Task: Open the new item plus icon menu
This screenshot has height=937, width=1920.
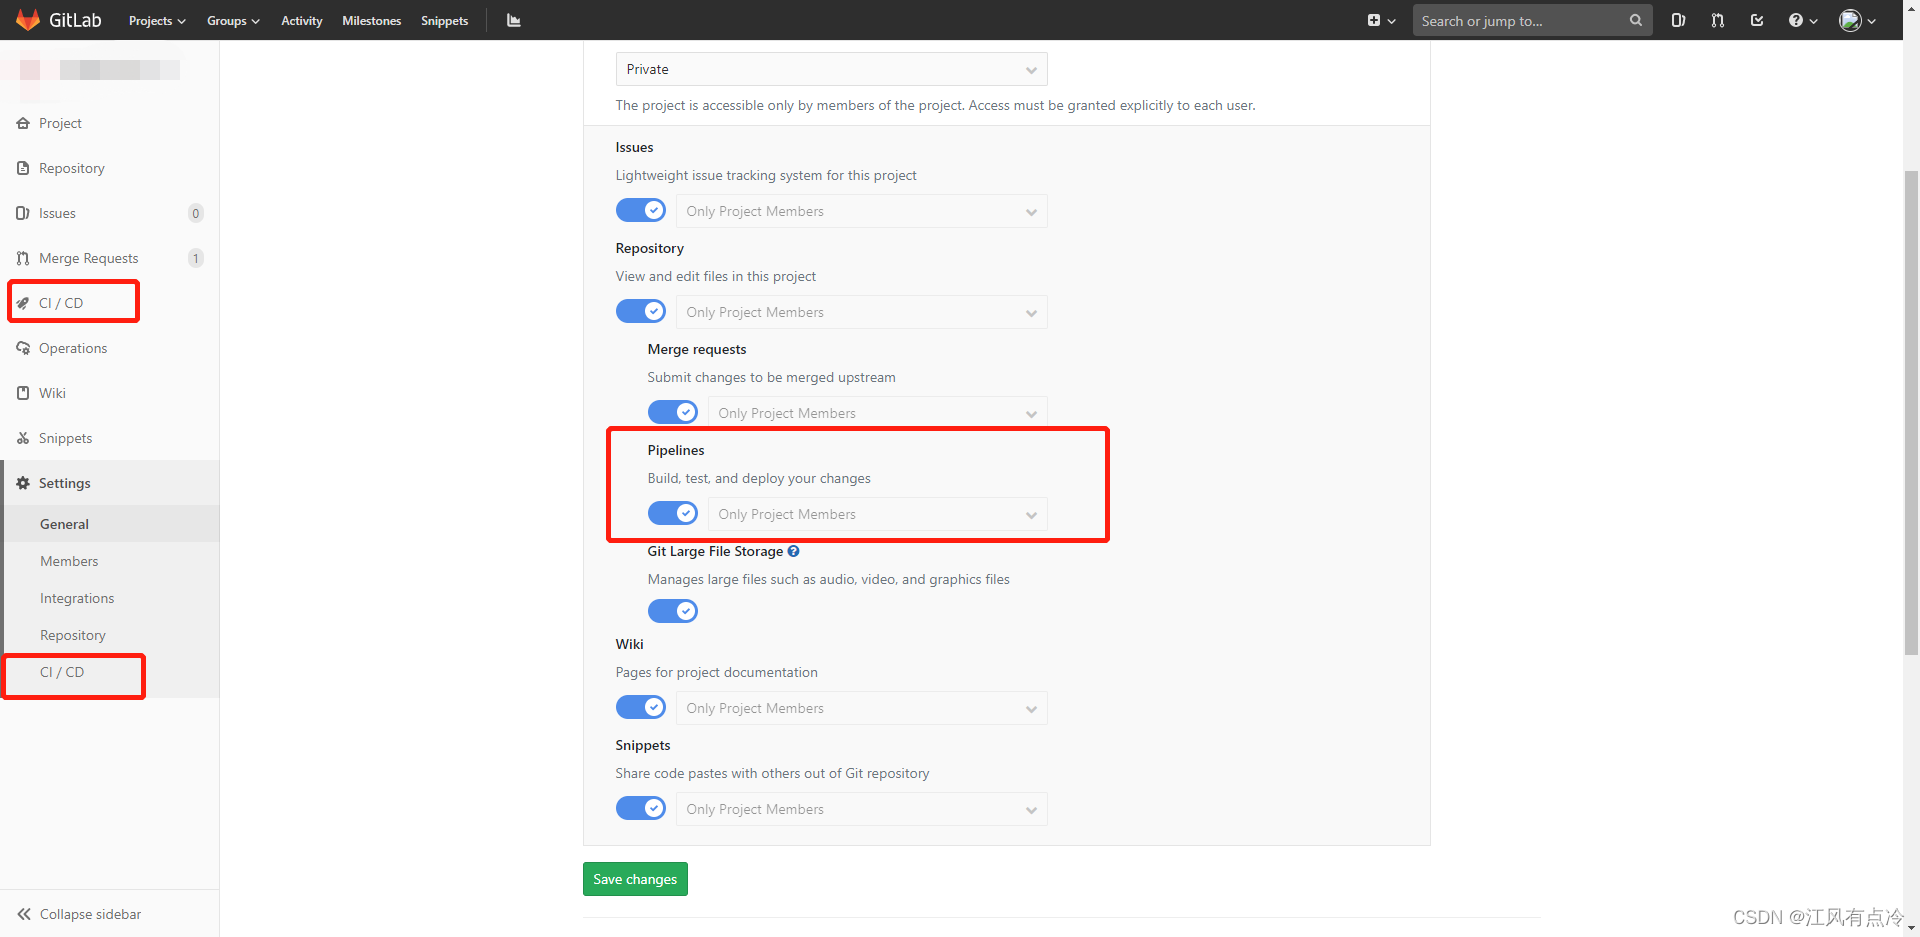Action: (1381, 20)
